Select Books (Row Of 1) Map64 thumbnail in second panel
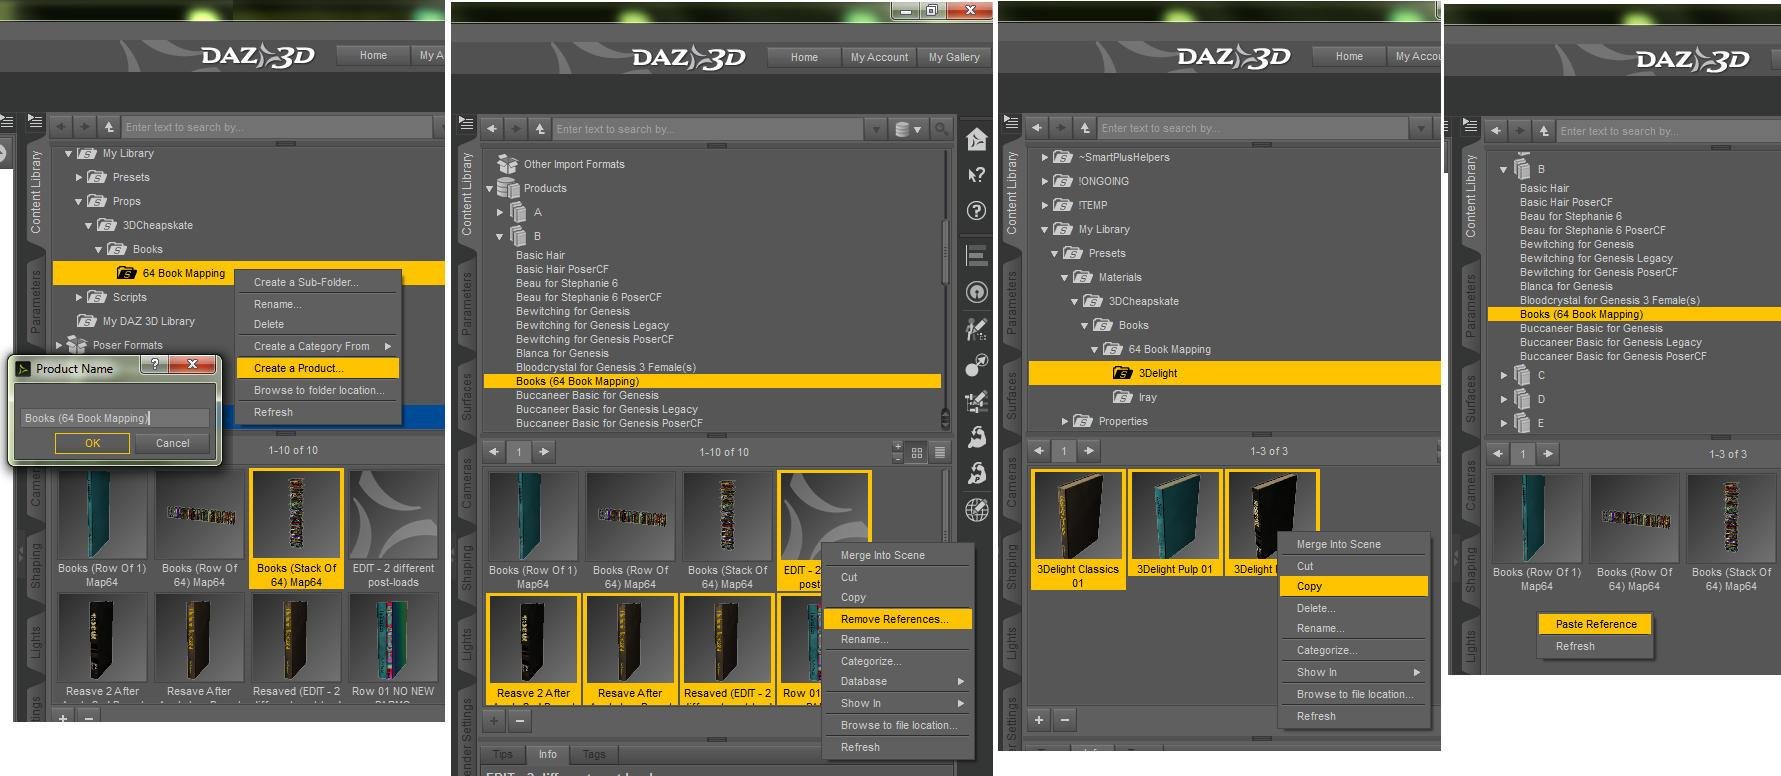Viewport: 1781px width, 776px height. coord(533,531)
